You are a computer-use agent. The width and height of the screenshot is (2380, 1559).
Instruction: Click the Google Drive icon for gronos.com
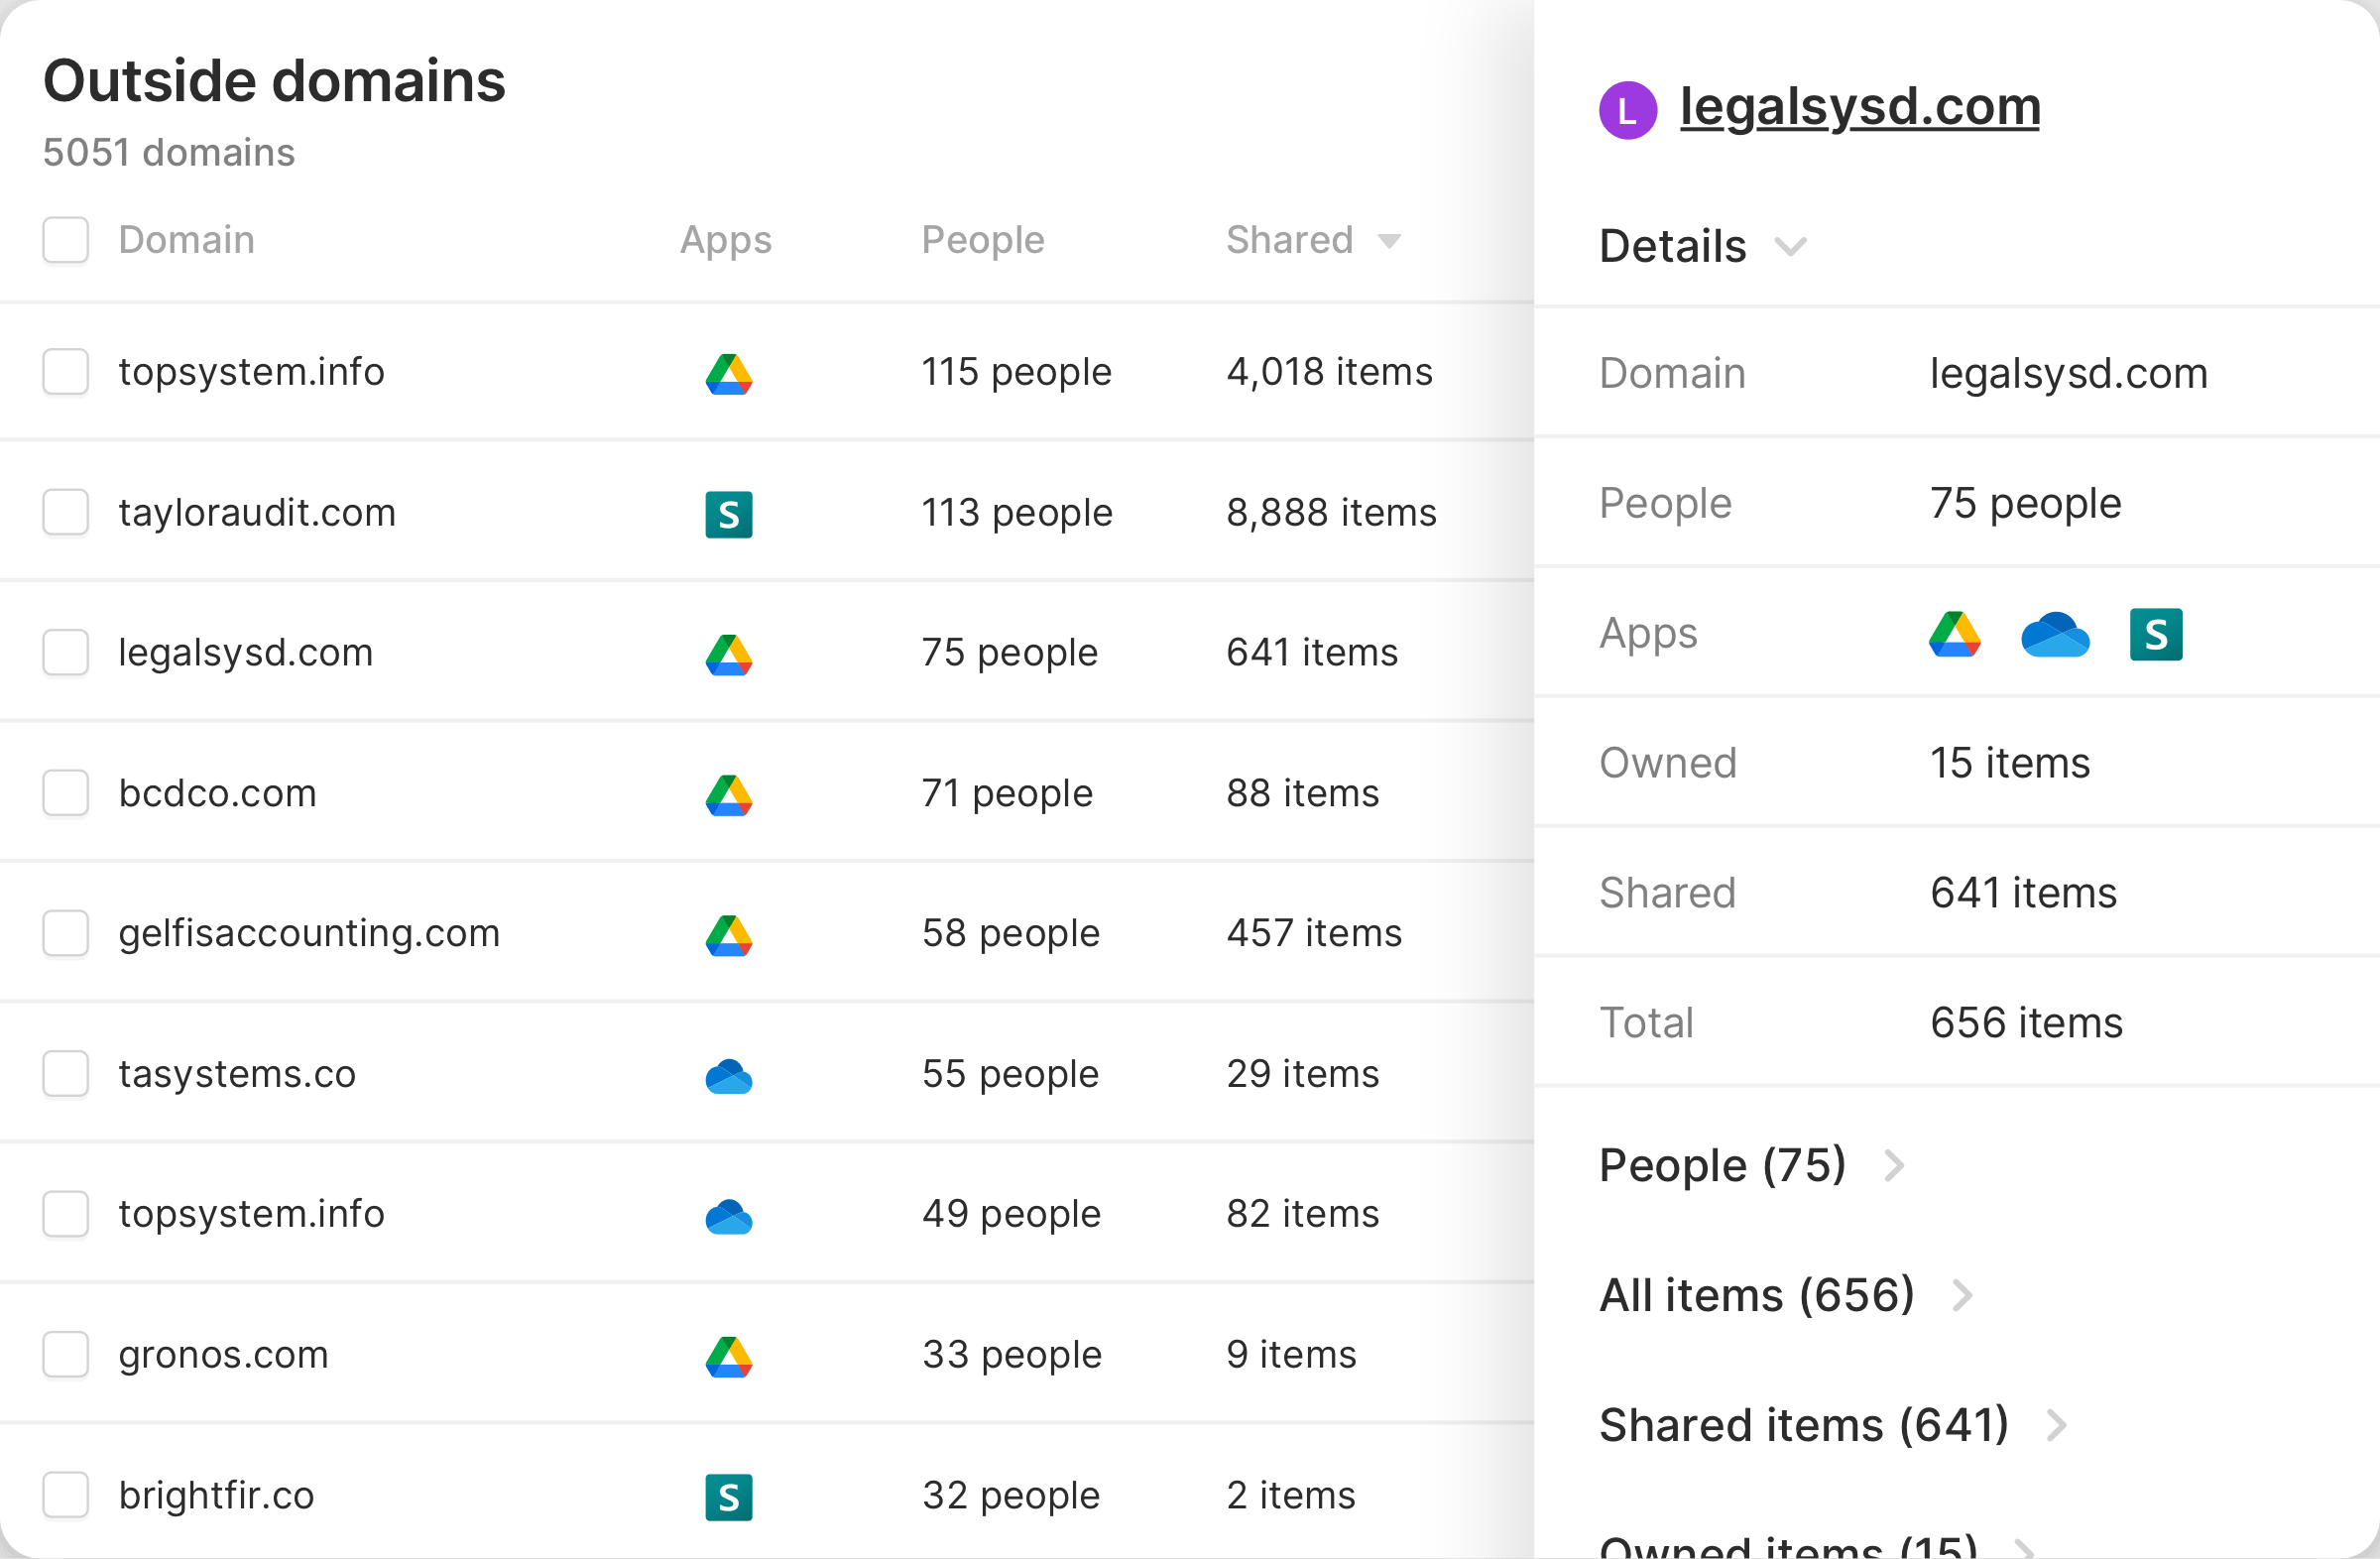coord(728,1356)
